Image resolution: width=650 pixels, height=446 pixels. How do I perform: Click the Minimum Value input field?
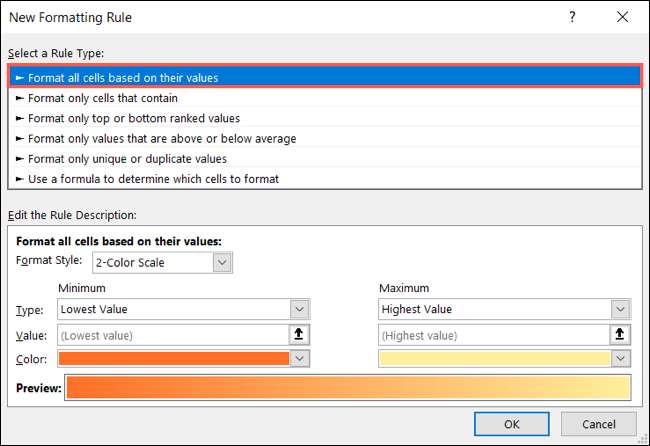click(x=173, y=335)
